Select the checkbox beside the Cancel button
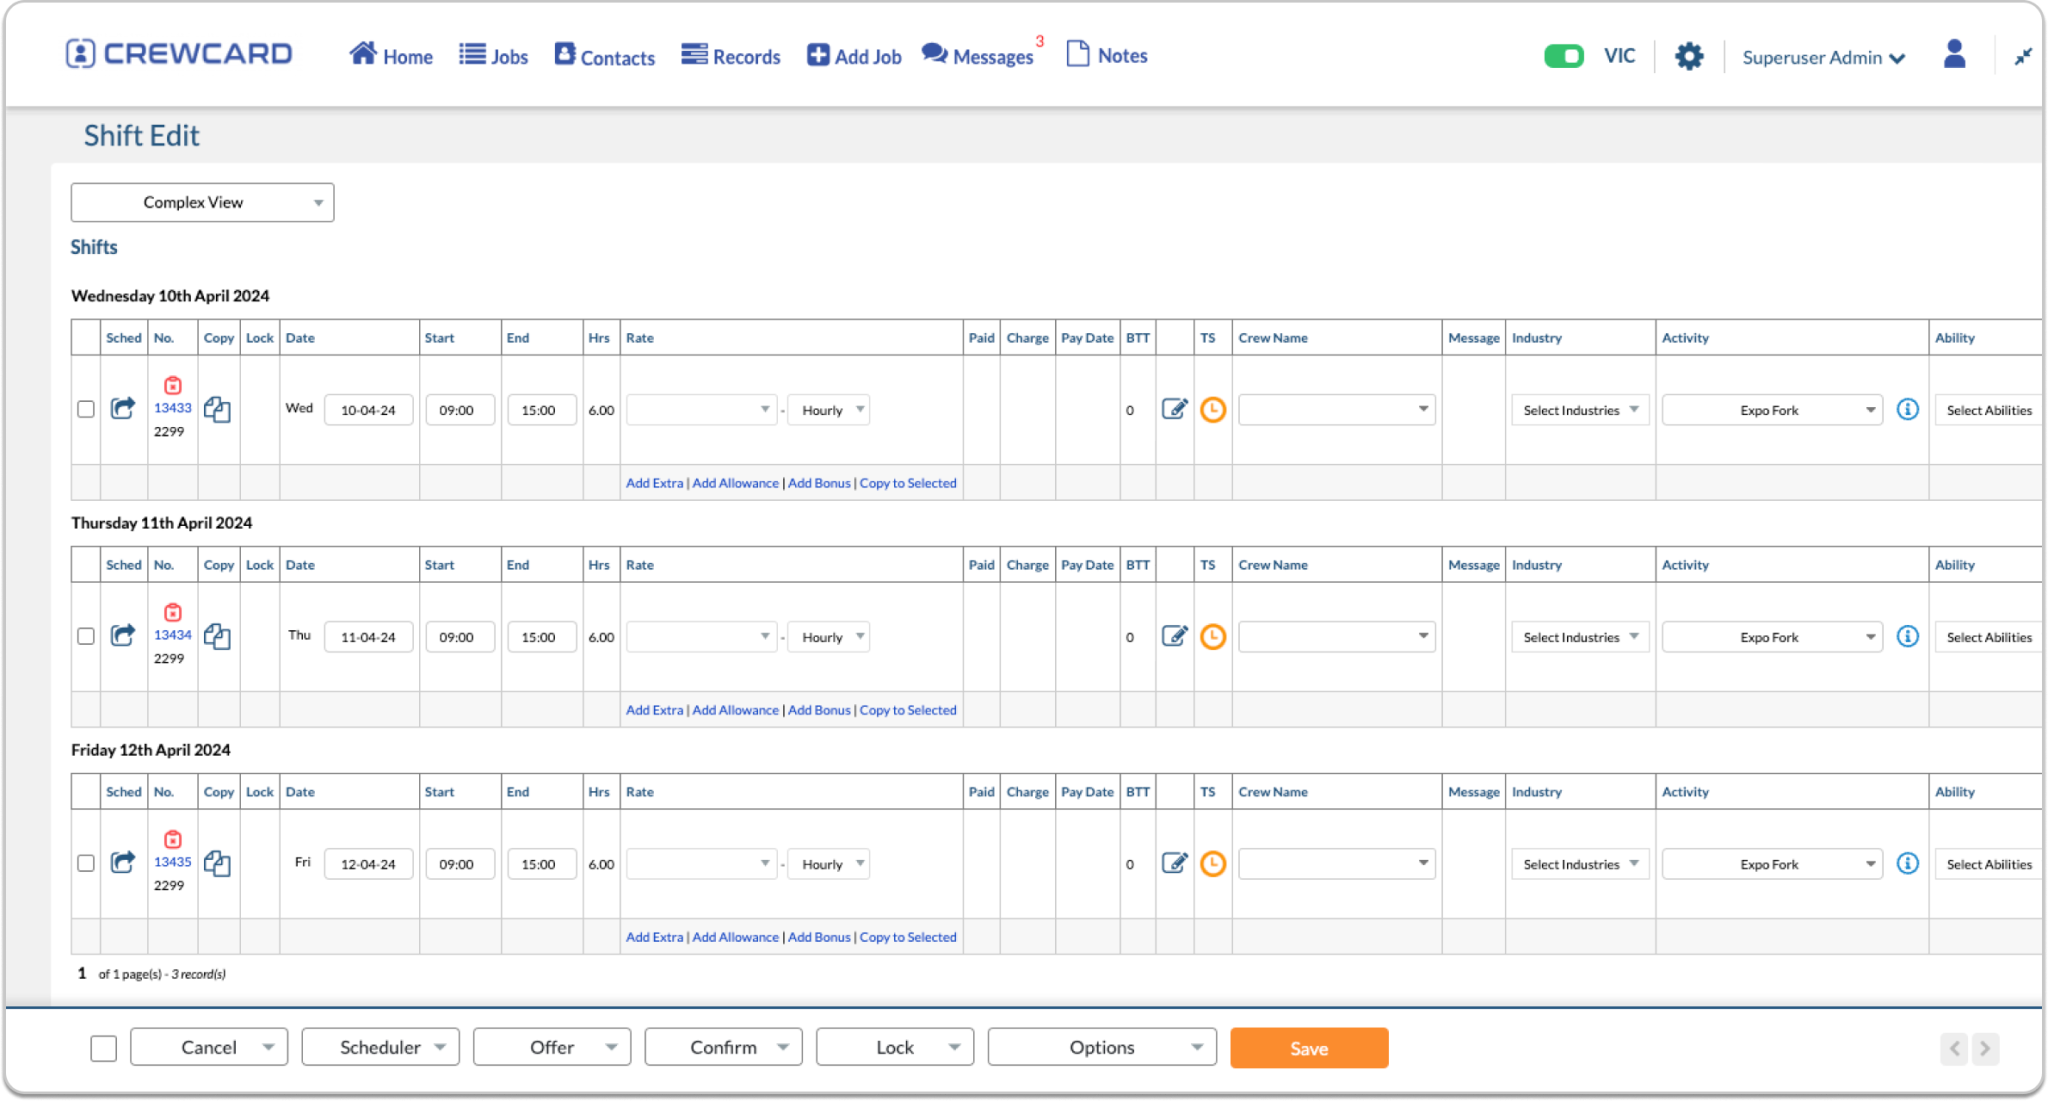2048x1101 pixels. click(x=103, y=1047)
